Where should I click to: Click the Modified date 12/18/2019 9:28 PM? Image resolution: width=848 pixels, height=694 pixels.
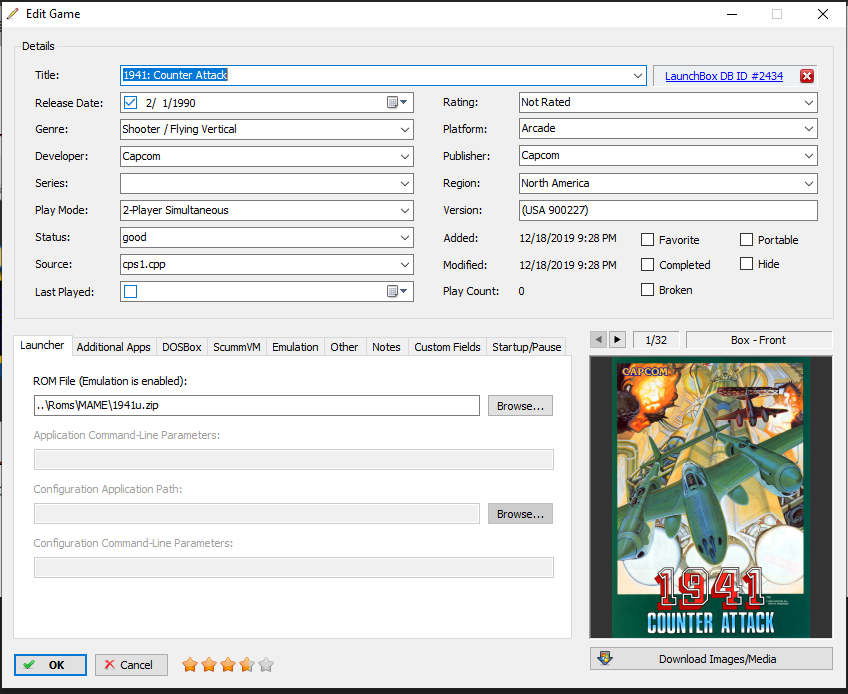568,265
